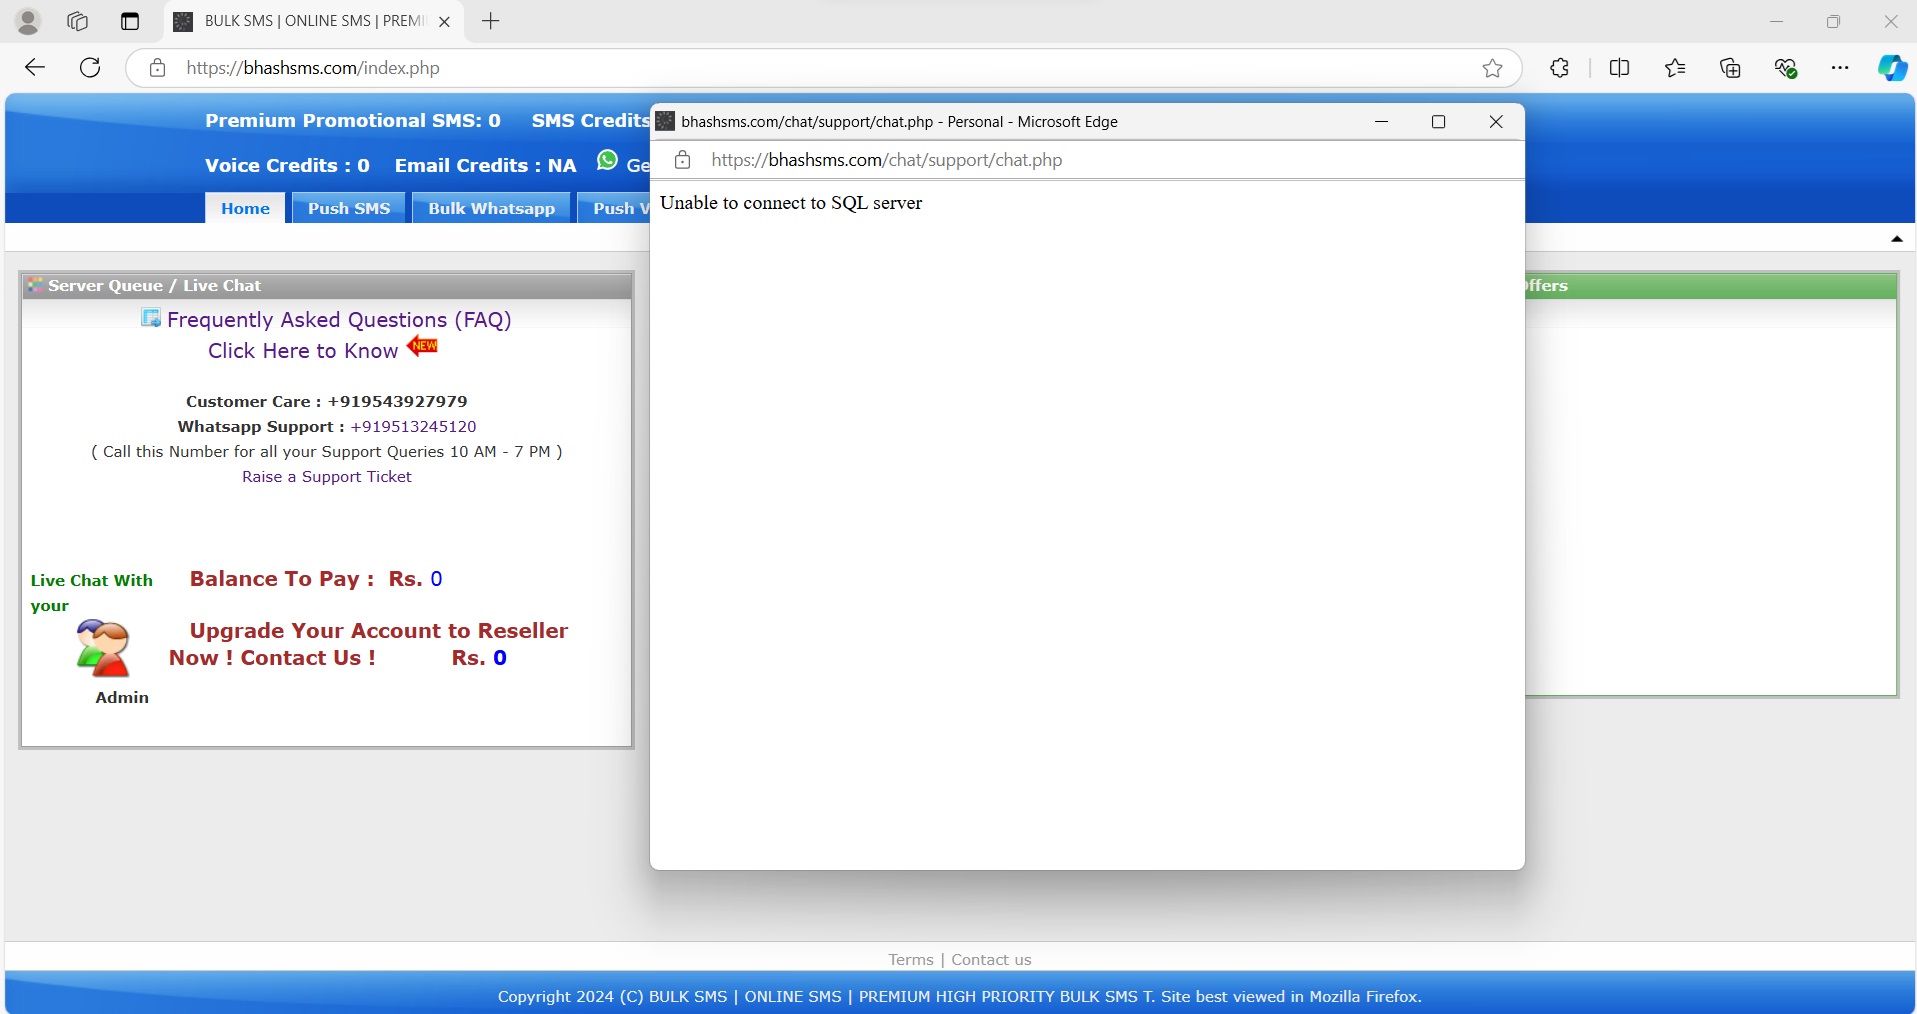Open the tab actions menu icon

click(x=130, y=21)
